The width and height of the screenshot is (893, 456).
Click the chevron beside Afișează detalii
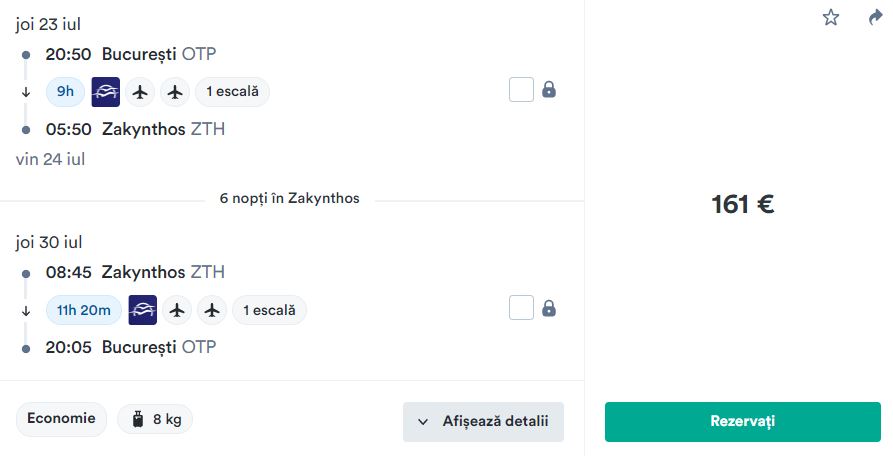[x=423, y=422]
